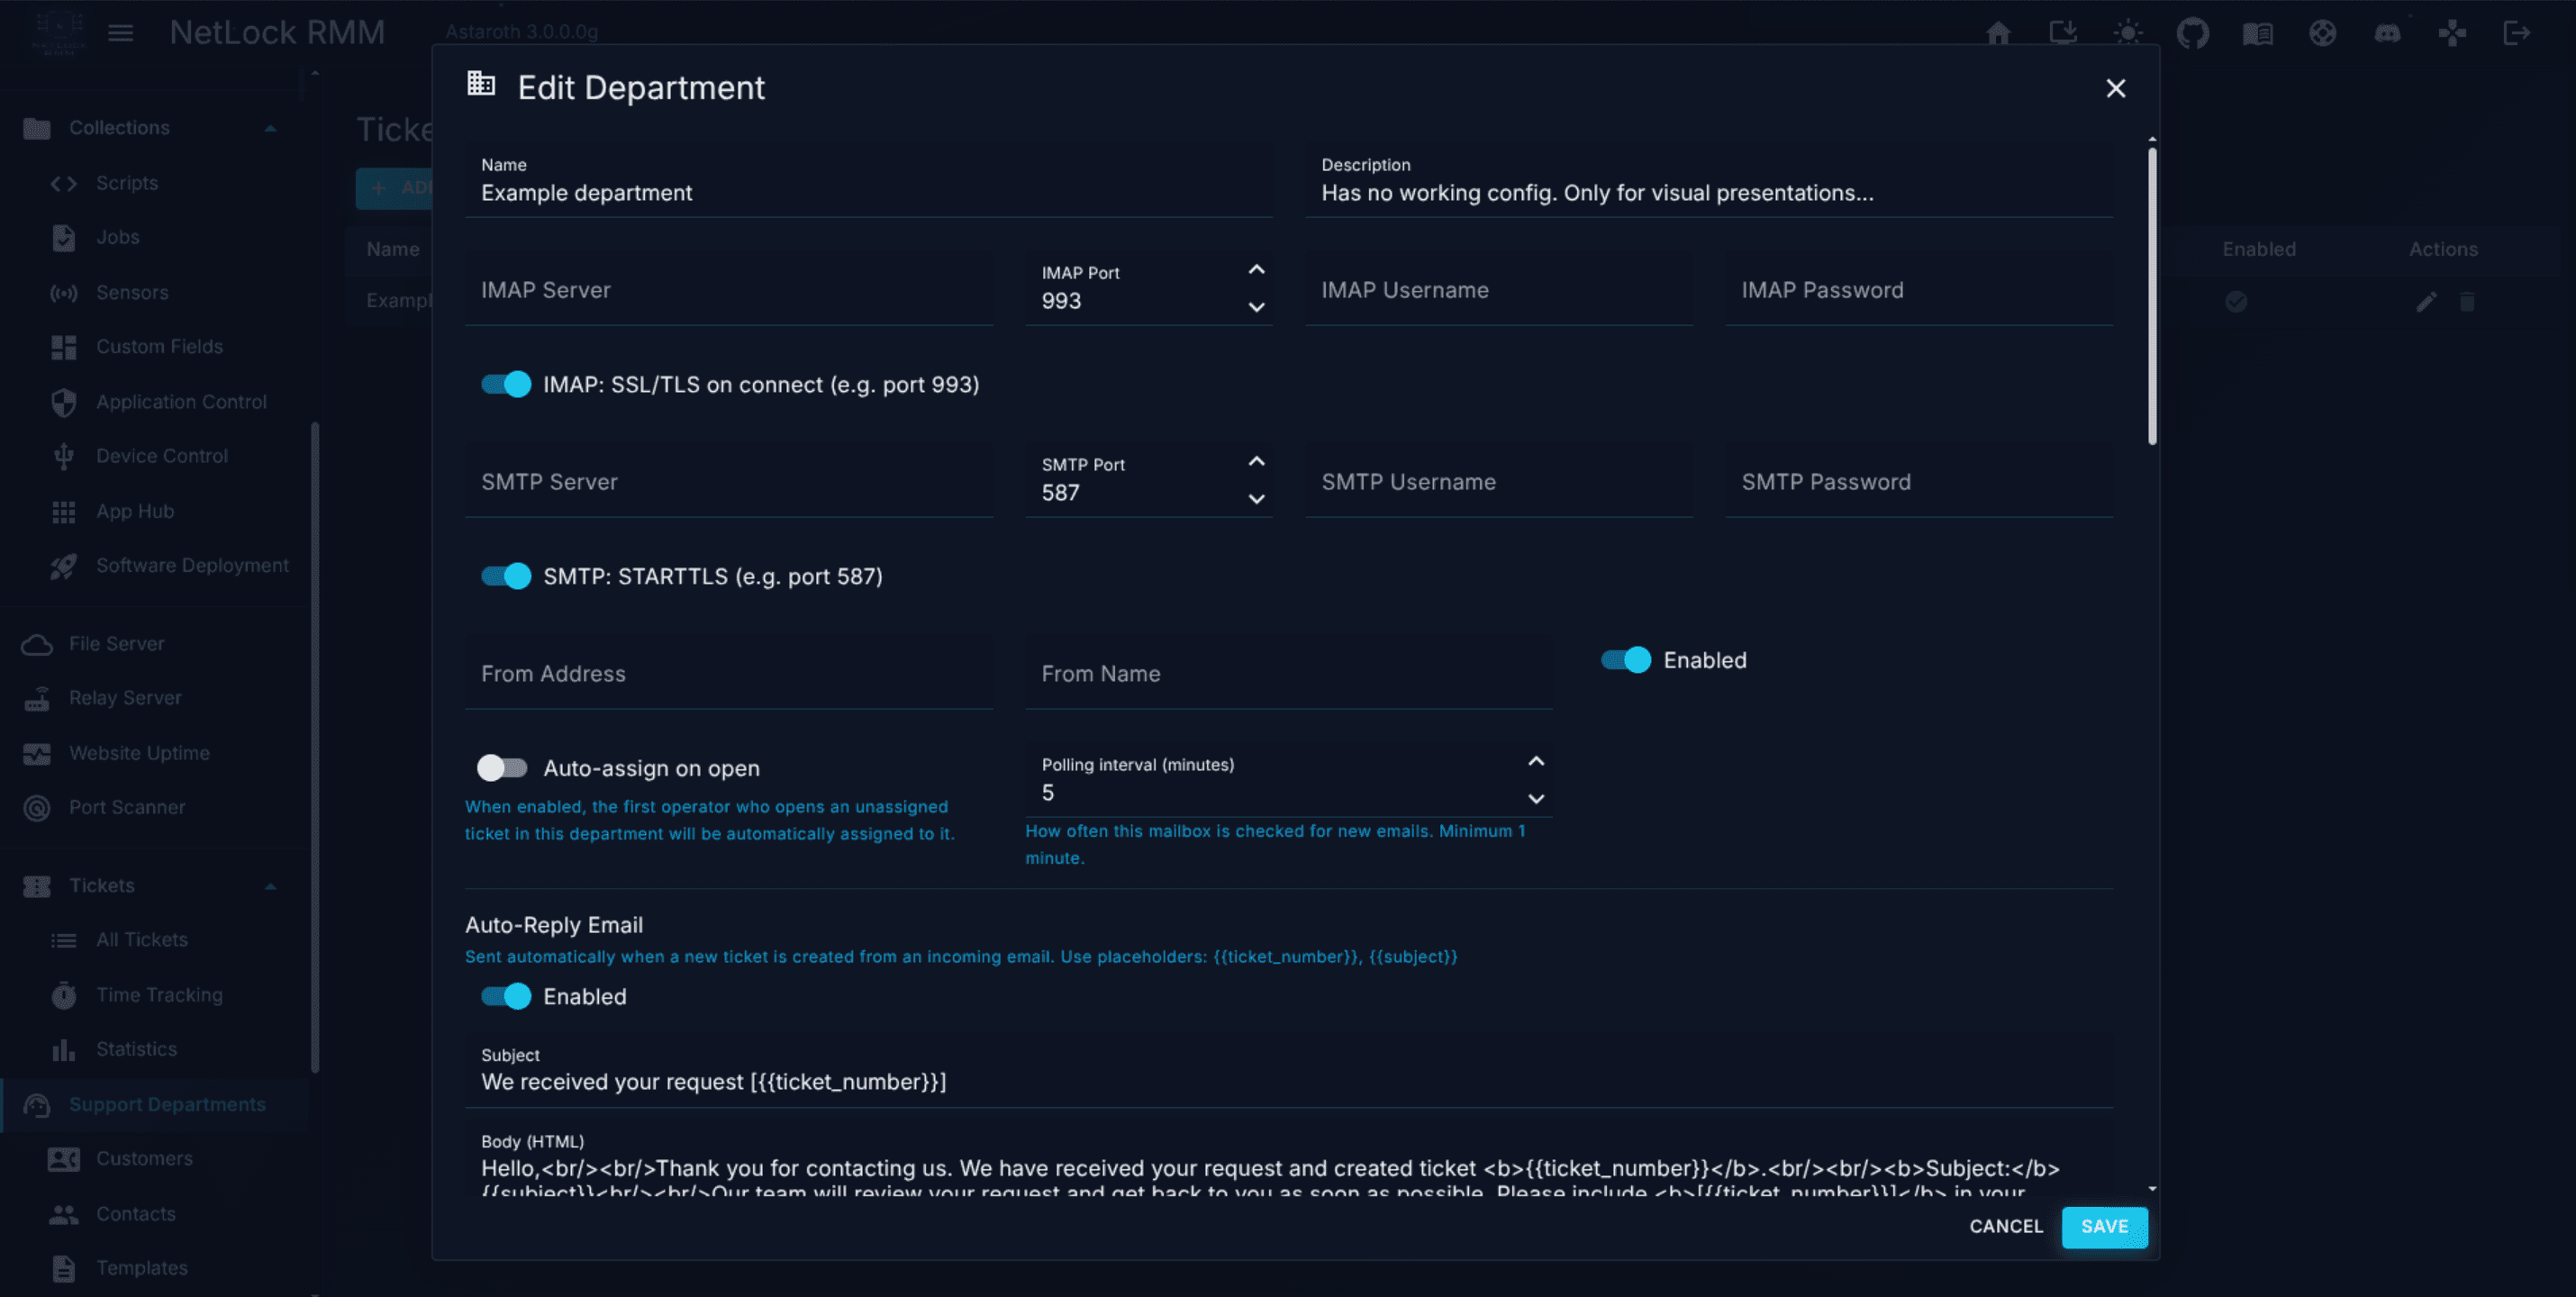Click the Port Scanner target icon
This screenshot has width=2576, height=1297.
(x=37, y=808)
